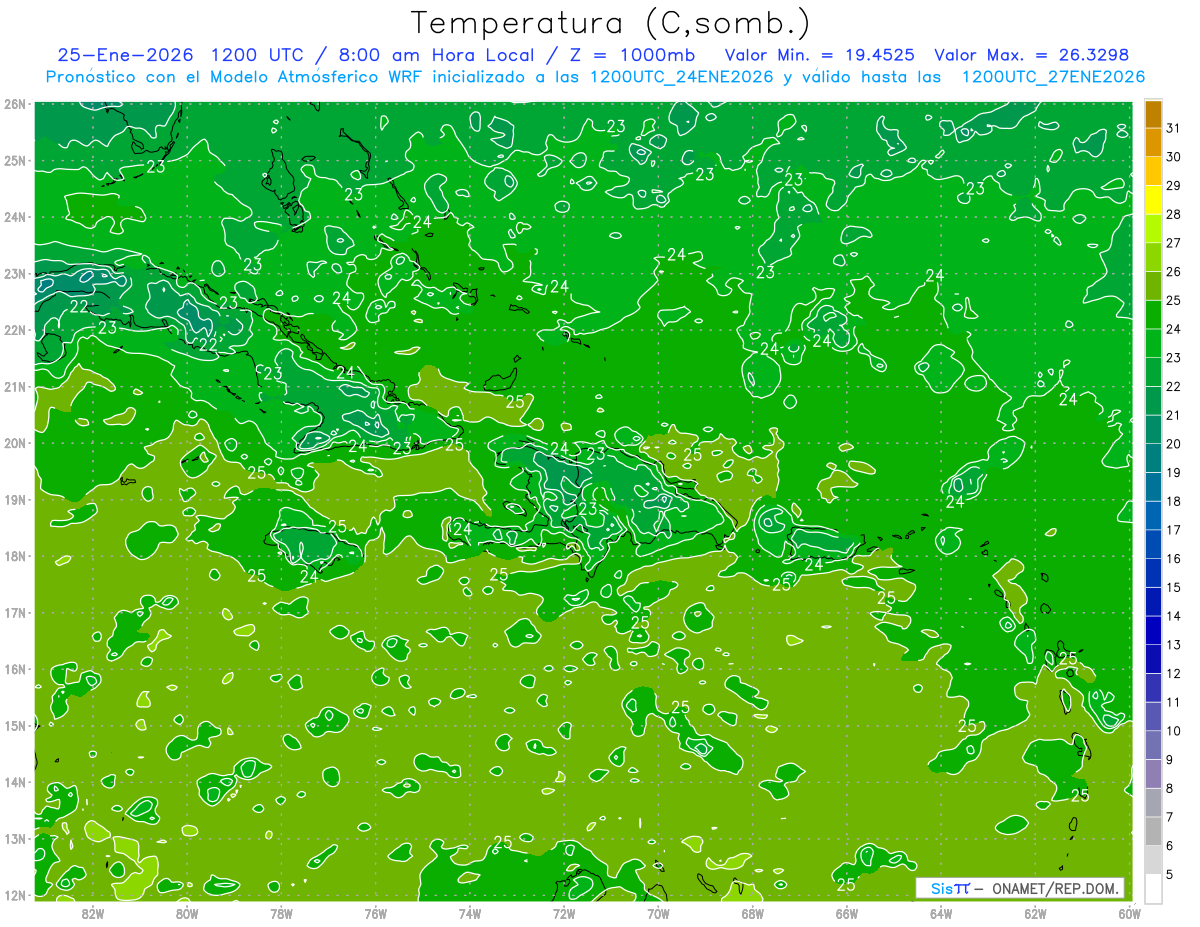
Task: Click the 15N latitude axis label
Action: pos(16,726)
